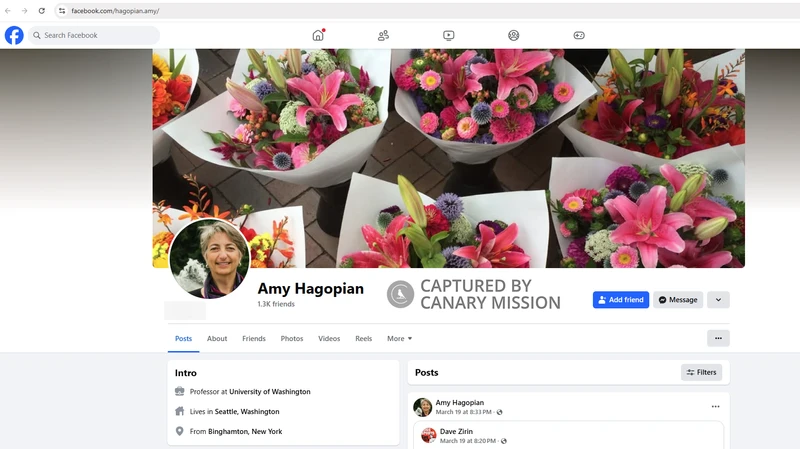Switch to the Videos tab
The width and height of the screenshot is (800, 449).
click(x=329, y=338)
